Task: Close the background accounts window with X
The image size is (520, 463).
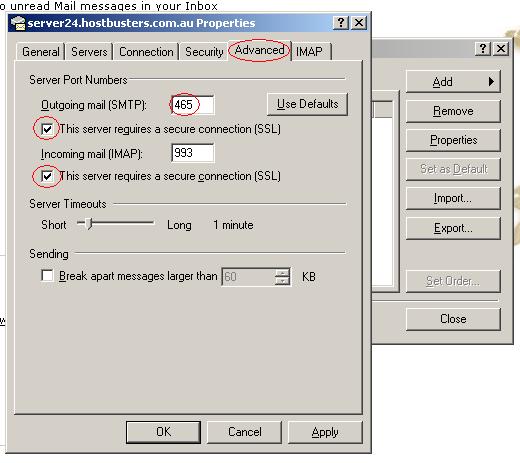Action: [x=501, y=49]
